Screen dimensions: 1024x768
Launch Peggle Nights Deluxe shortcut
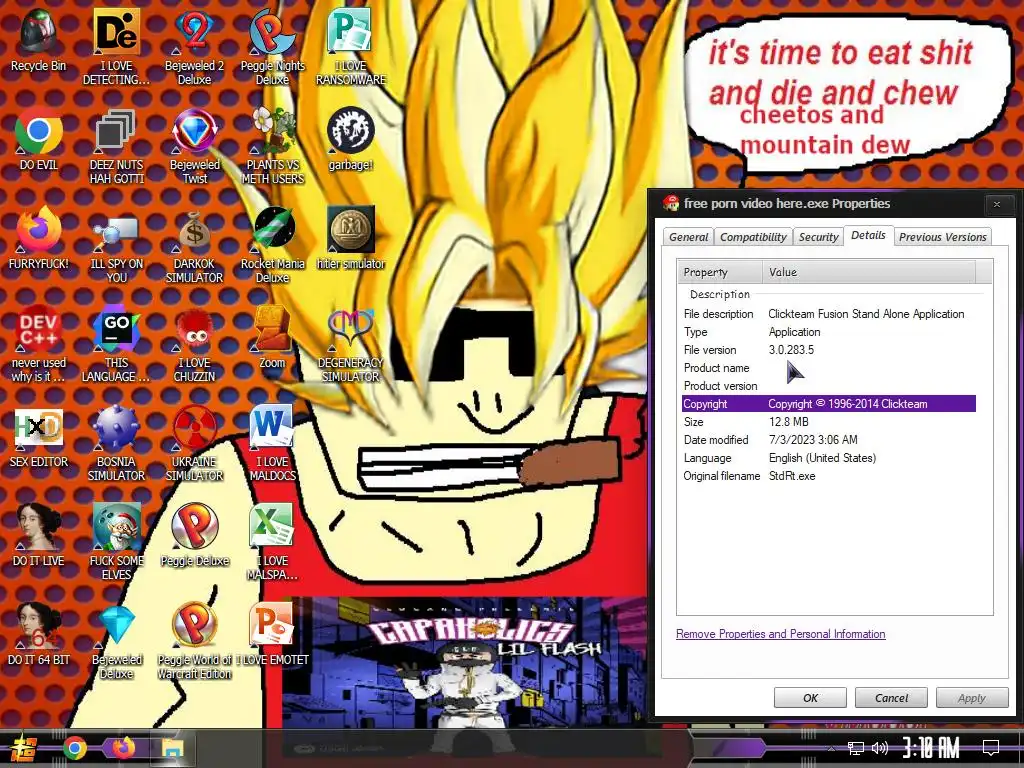(x=272, y=47)
